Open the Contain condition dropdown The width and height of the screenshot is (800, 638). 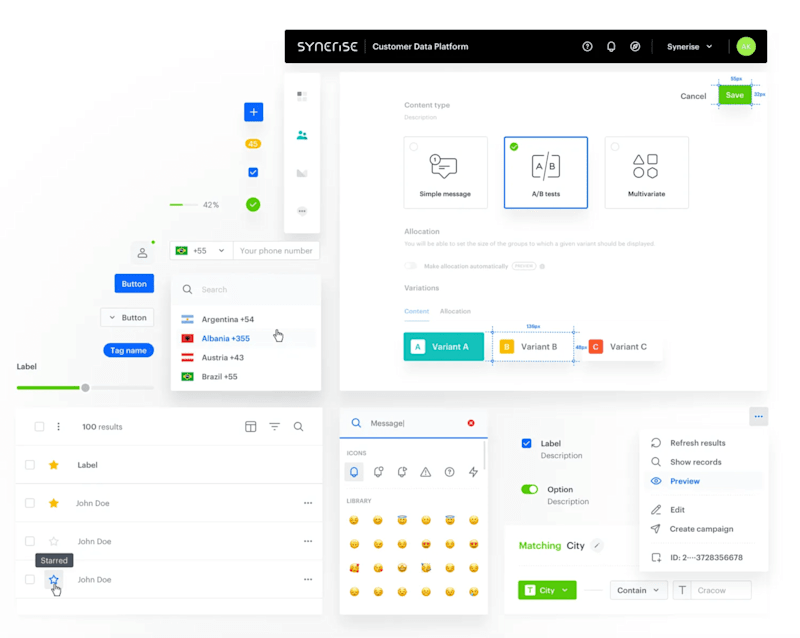click(638, 590)
